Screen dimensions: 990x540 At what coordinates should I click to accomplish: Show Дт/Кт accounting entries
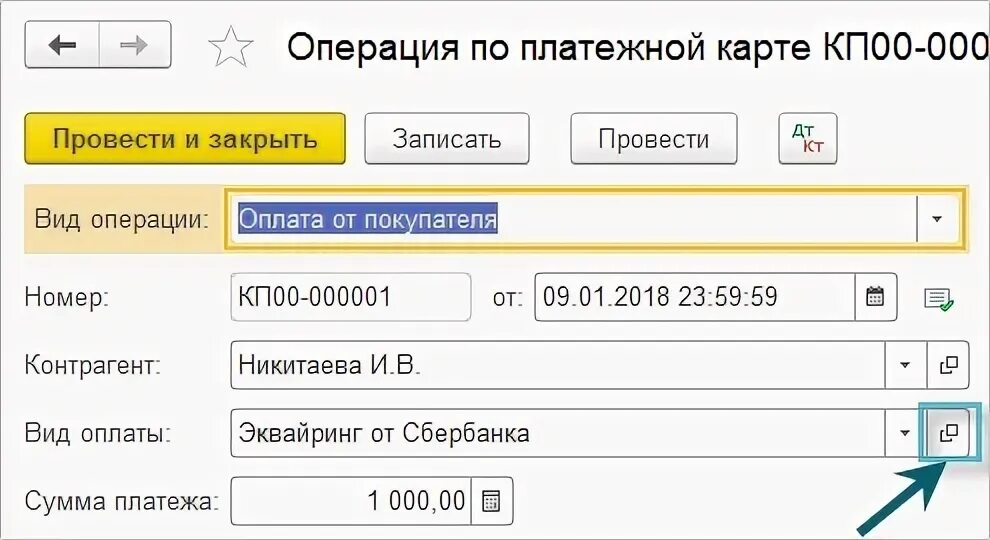click(808, 138)
